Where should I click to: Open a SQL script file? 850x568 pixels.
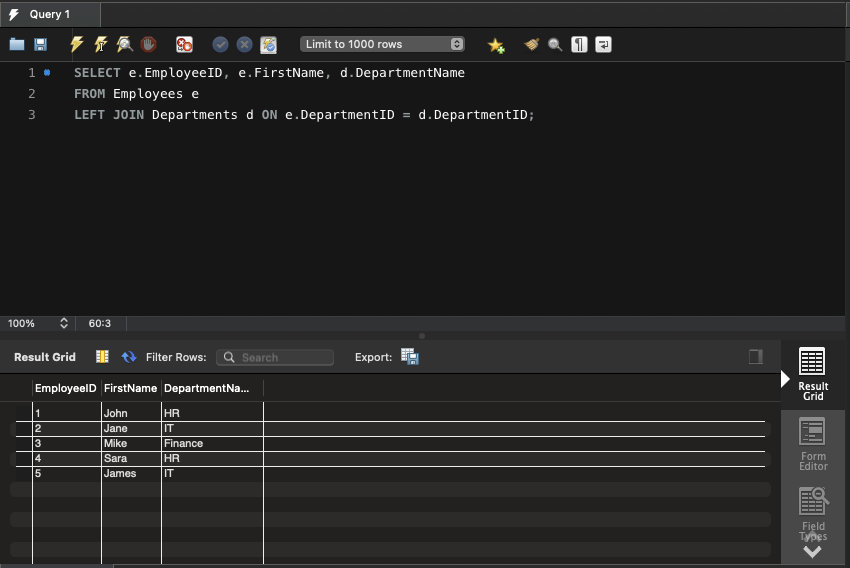[17, 45]
